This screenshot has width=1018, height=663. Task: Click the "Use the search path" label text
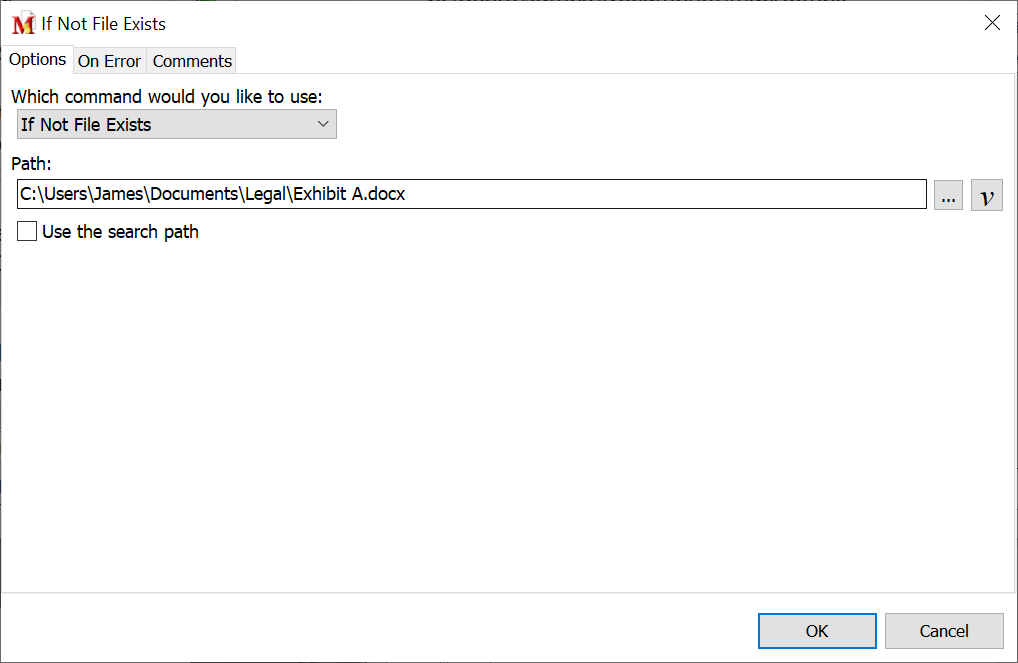coord(120,232)
